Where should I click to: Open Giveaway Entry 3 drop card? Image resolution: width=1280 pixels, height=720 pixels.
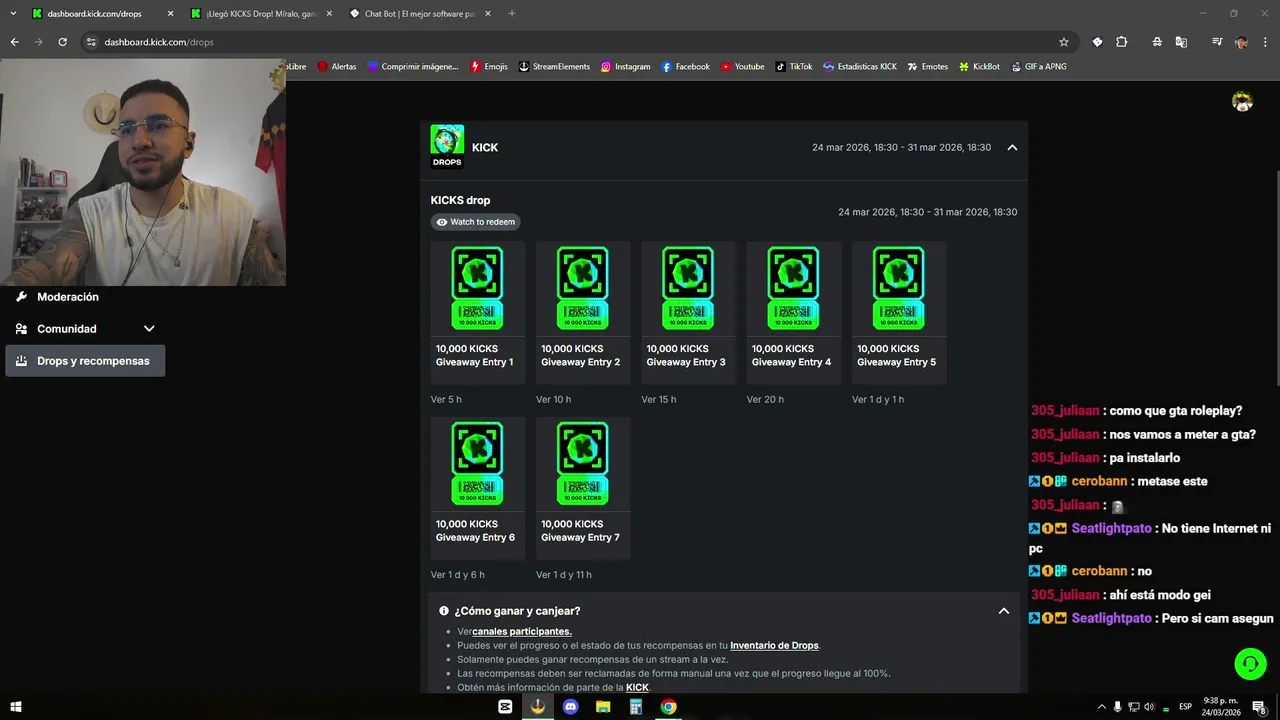click(x=688, y=313)
